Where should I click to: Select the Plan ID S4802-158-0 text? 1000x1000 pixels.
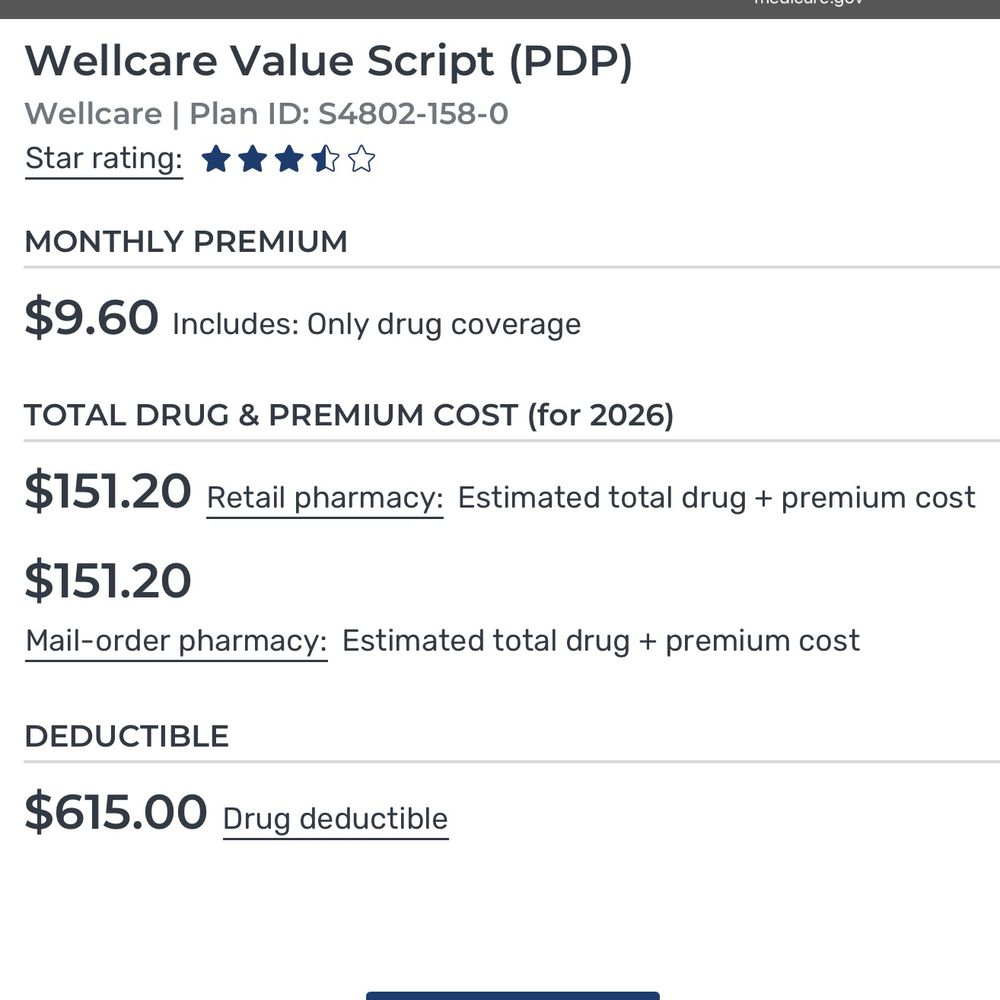coord(266,114)
